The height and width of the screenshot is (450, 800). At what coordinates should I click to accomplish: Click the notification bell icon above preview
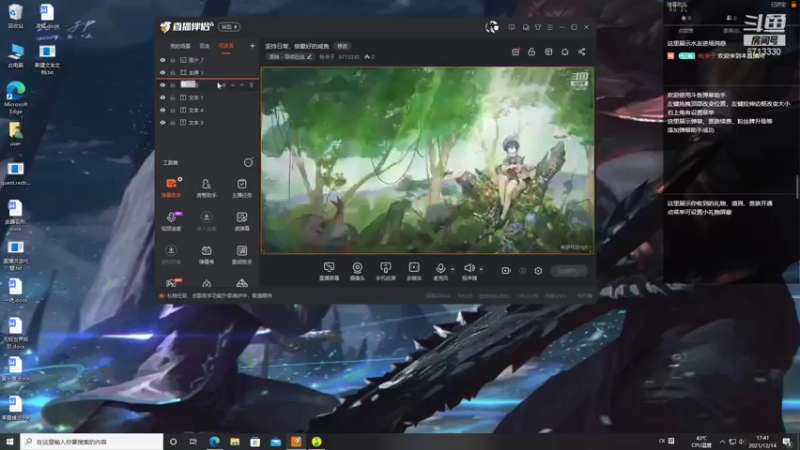[x=565, y=52]
